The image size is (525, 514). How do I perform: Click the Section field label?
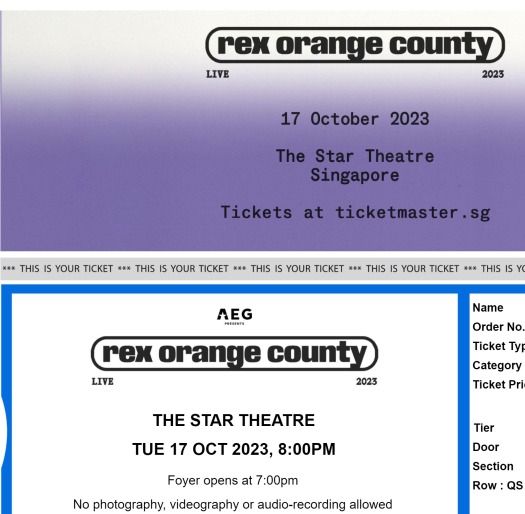pos(493,466)
